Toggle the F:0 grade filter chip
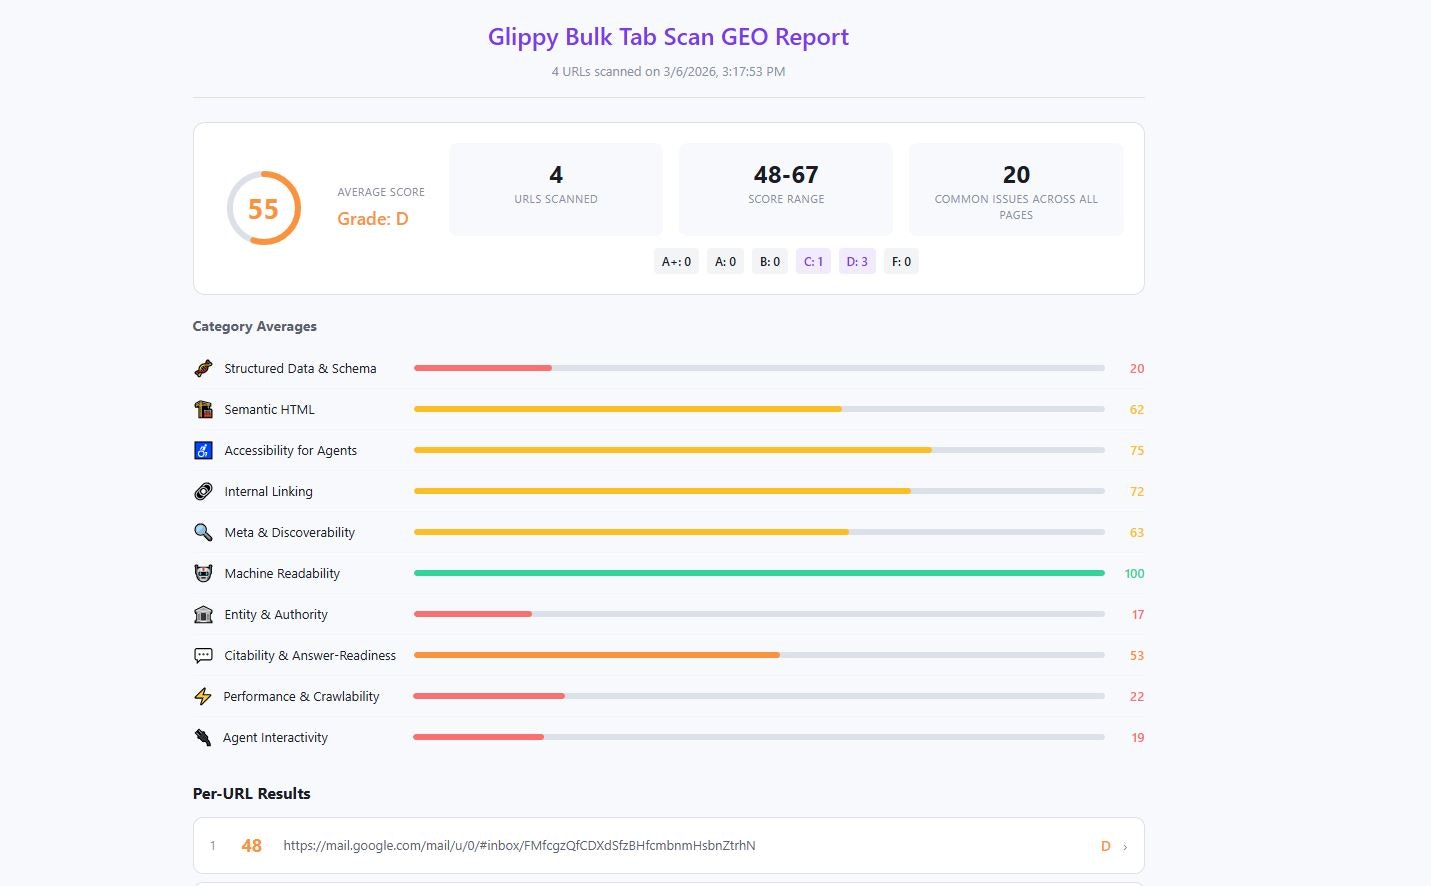 coord(901,261)
